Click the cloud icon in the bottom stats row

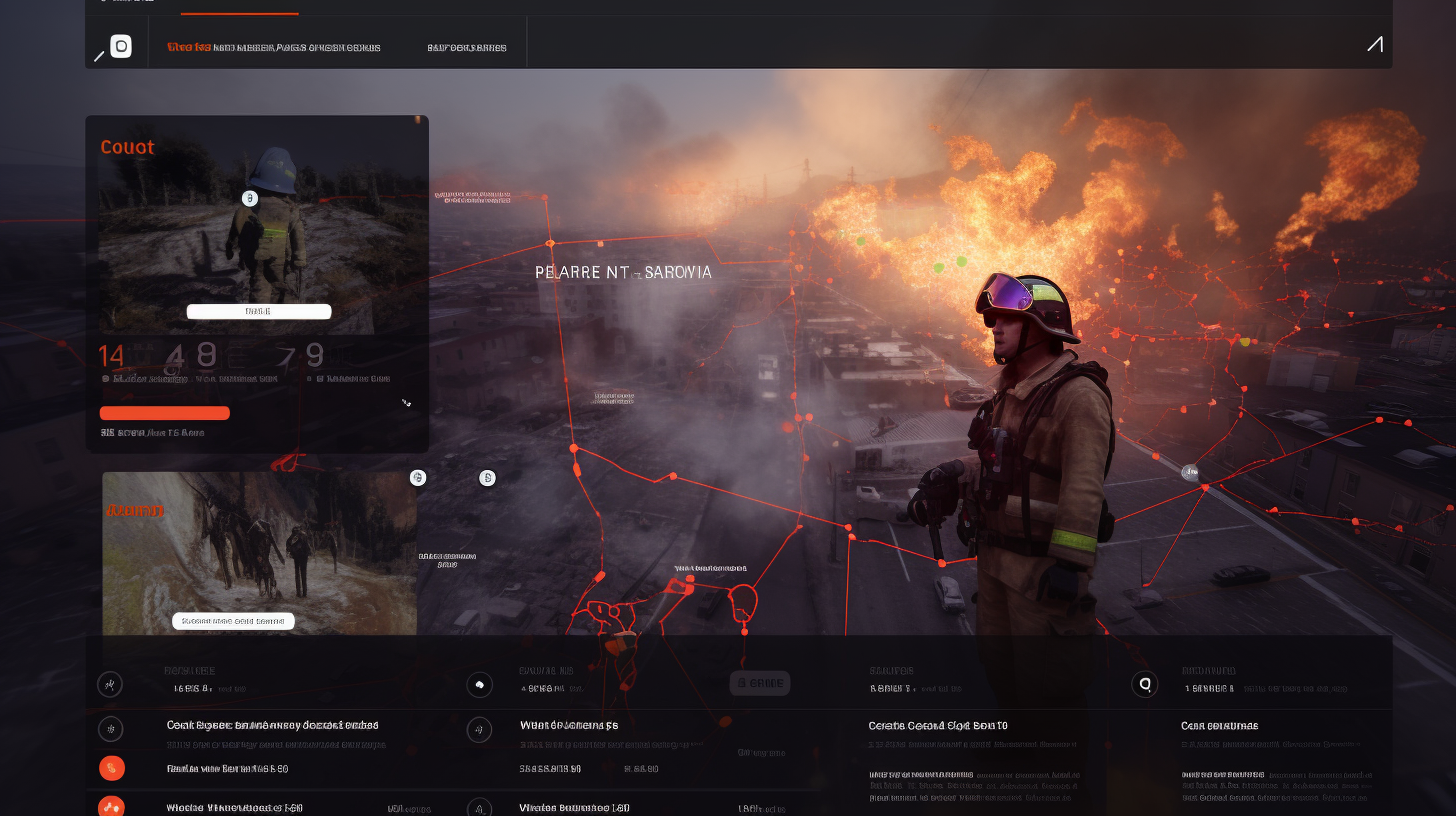pyautogui.click(x=480, y=684)
